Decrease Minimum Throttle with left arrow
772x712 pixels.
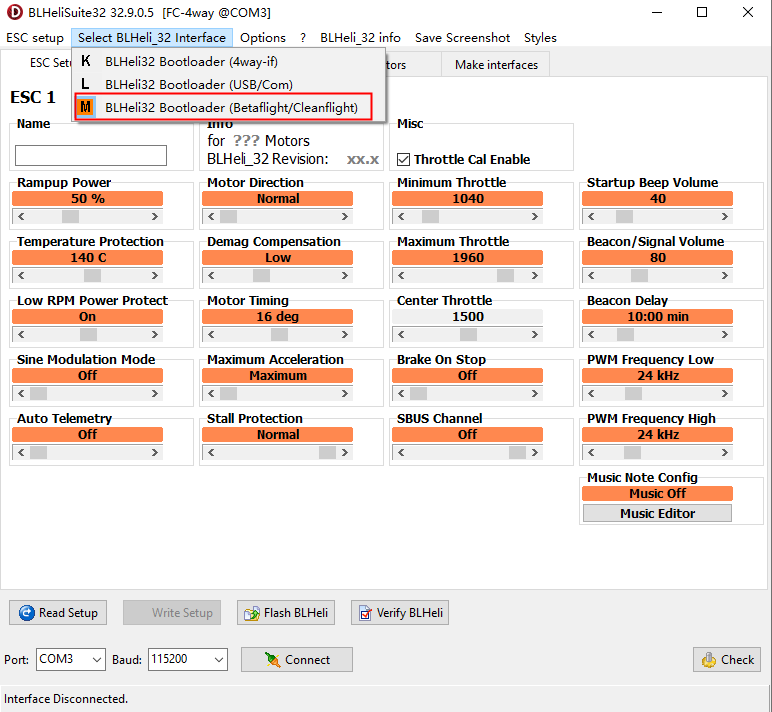click(x=401, y=217)
